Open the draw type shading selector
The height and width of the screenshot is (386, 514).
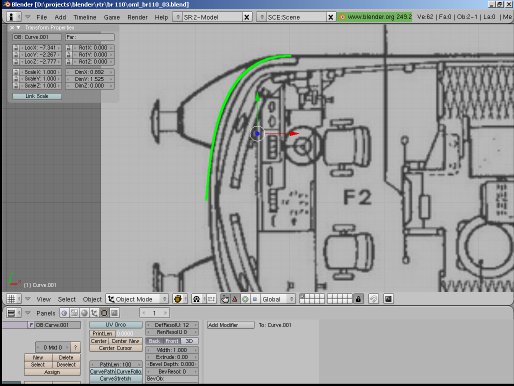tap(178, 299)
